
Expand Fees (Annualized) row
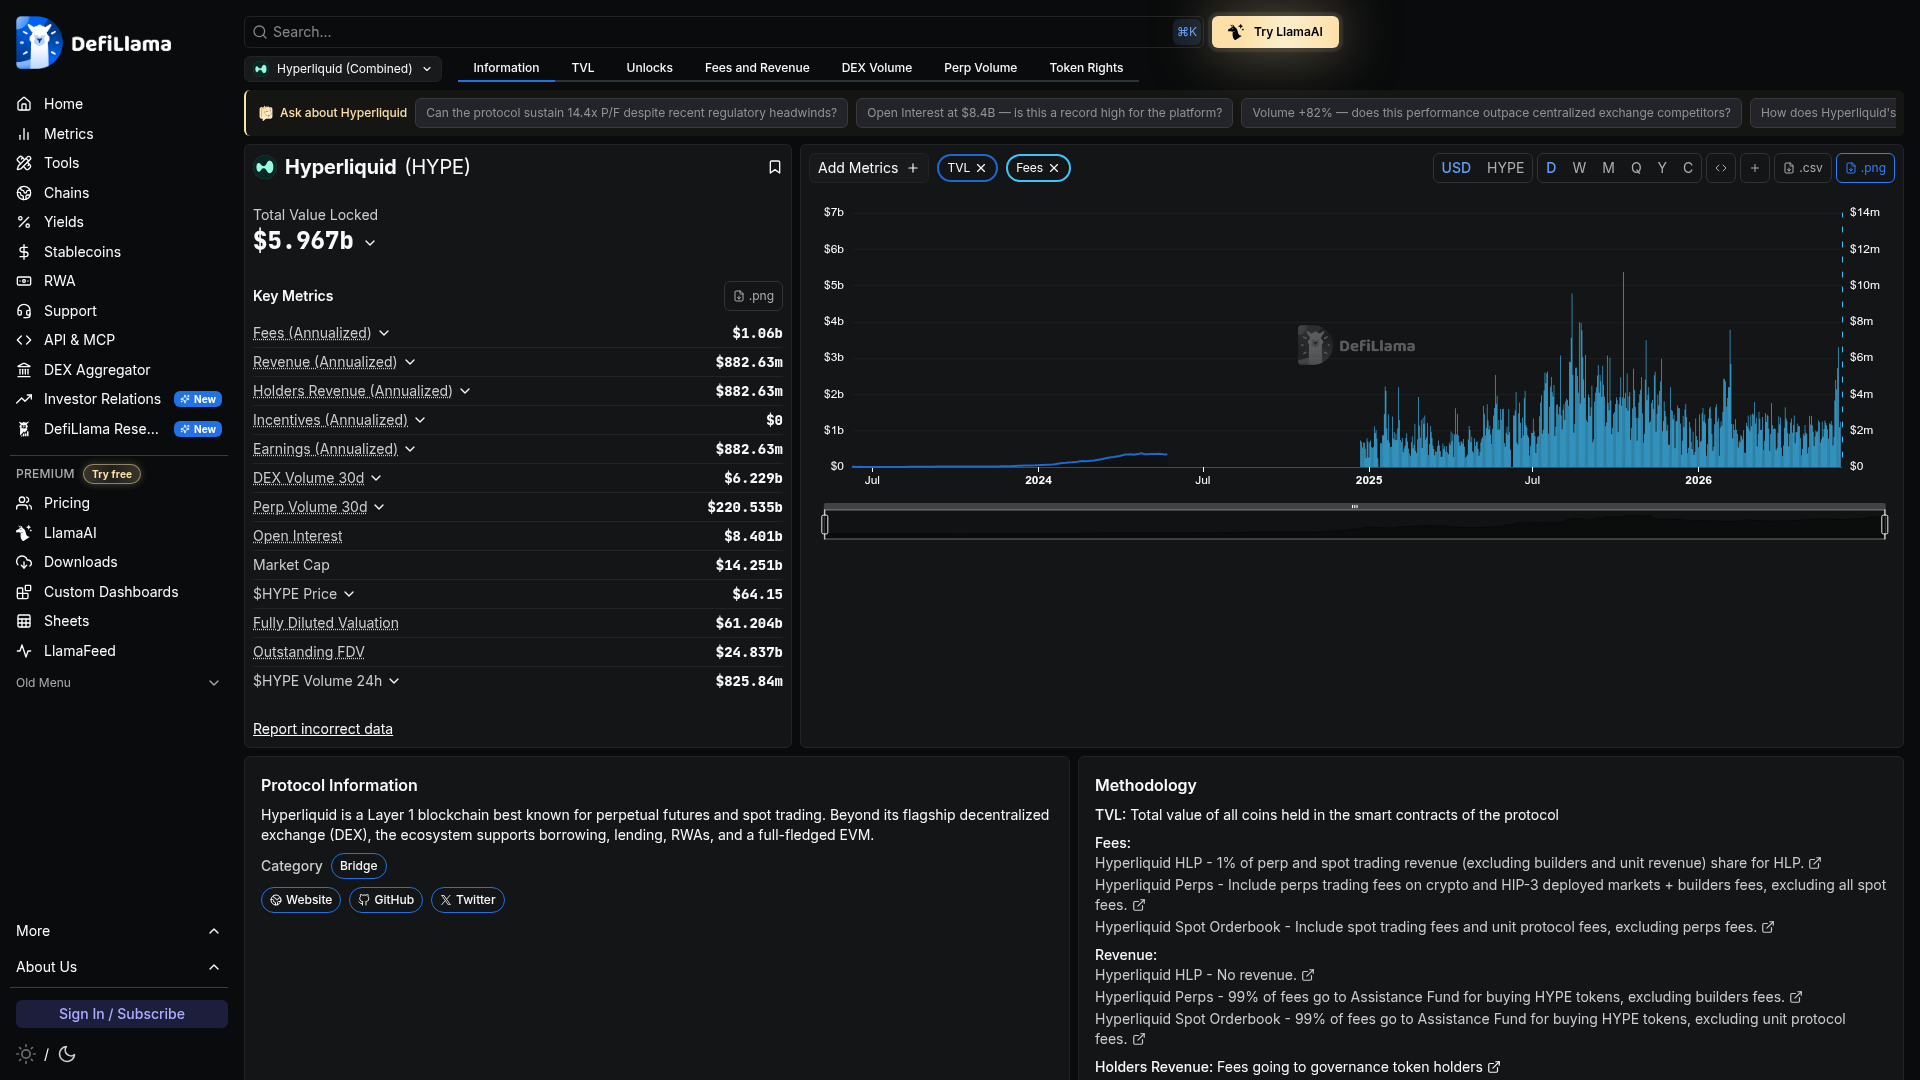pos(384,333)
